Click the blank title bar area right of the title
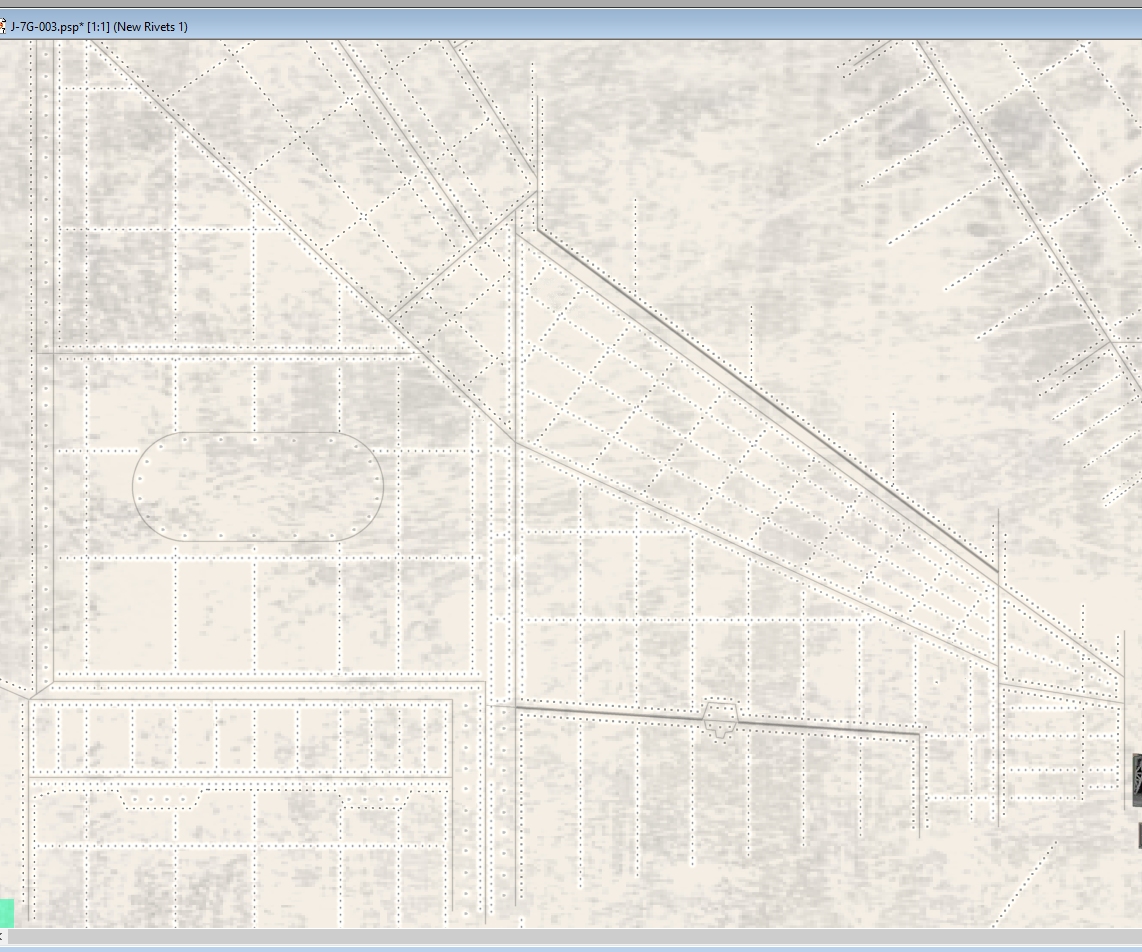The width and height of the screenshot is (1142, 952). click(664, 27)
